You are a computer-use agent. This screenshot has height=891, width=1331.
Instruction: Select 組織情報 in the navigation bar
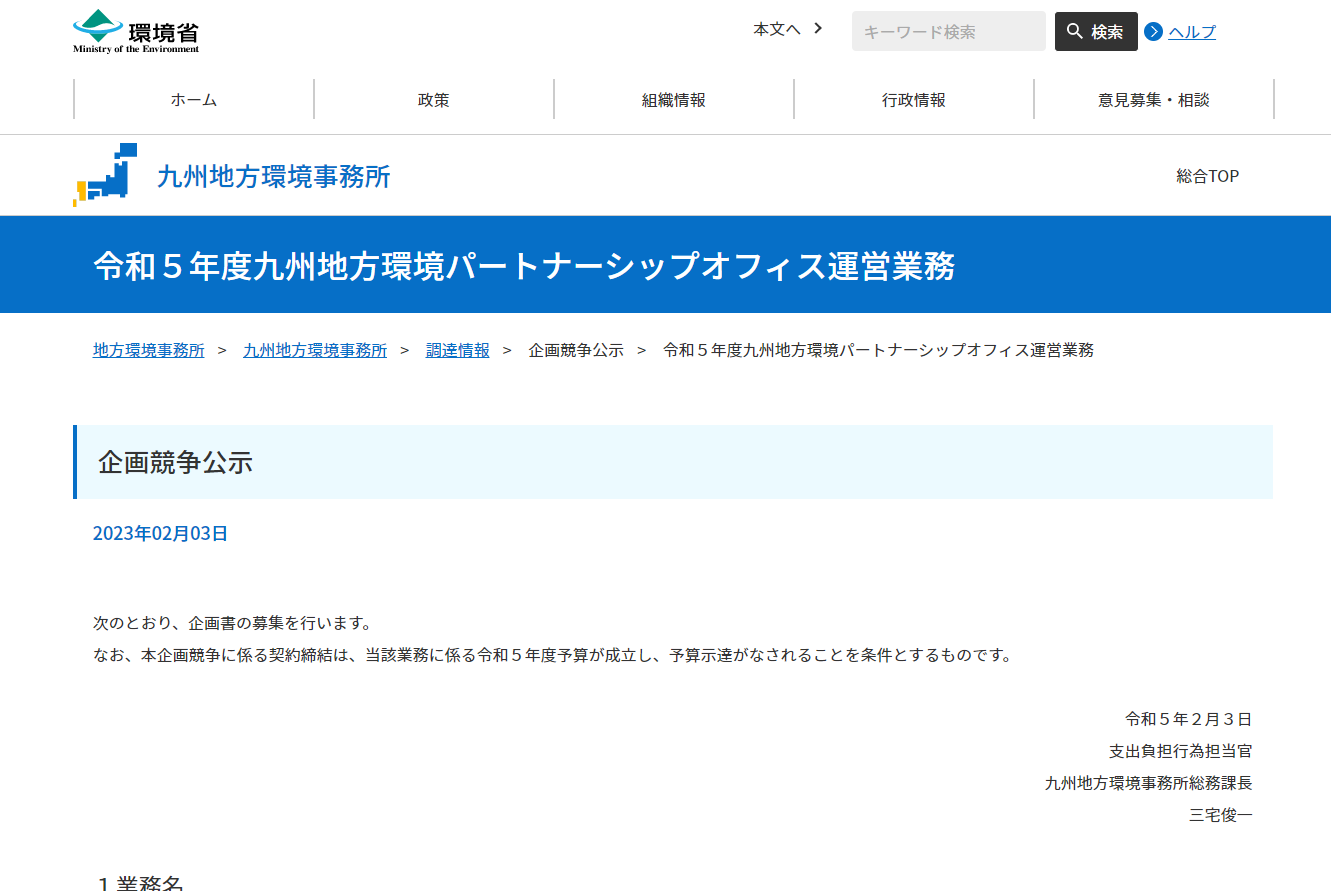[674, 100]
